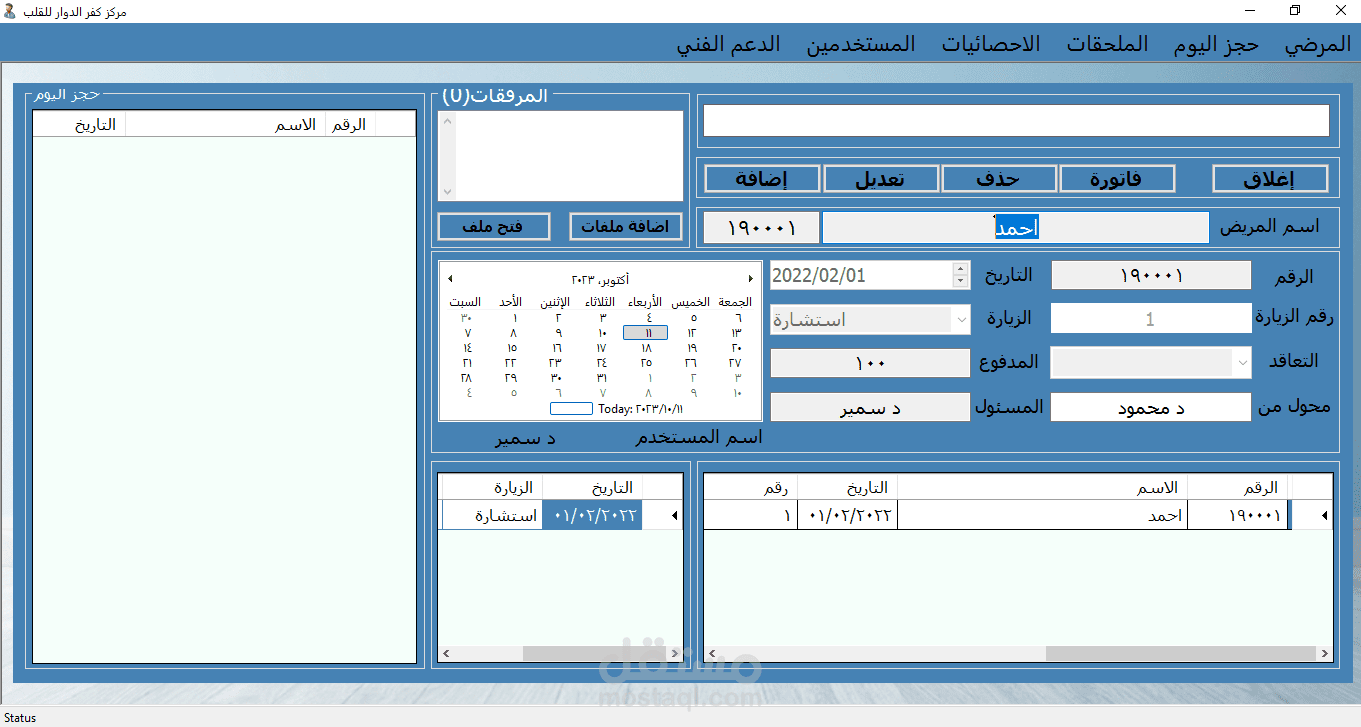This screenshot has width=1361, height=727.
Task: Select the استشارة cell in the visits grid
Action: 491,516
